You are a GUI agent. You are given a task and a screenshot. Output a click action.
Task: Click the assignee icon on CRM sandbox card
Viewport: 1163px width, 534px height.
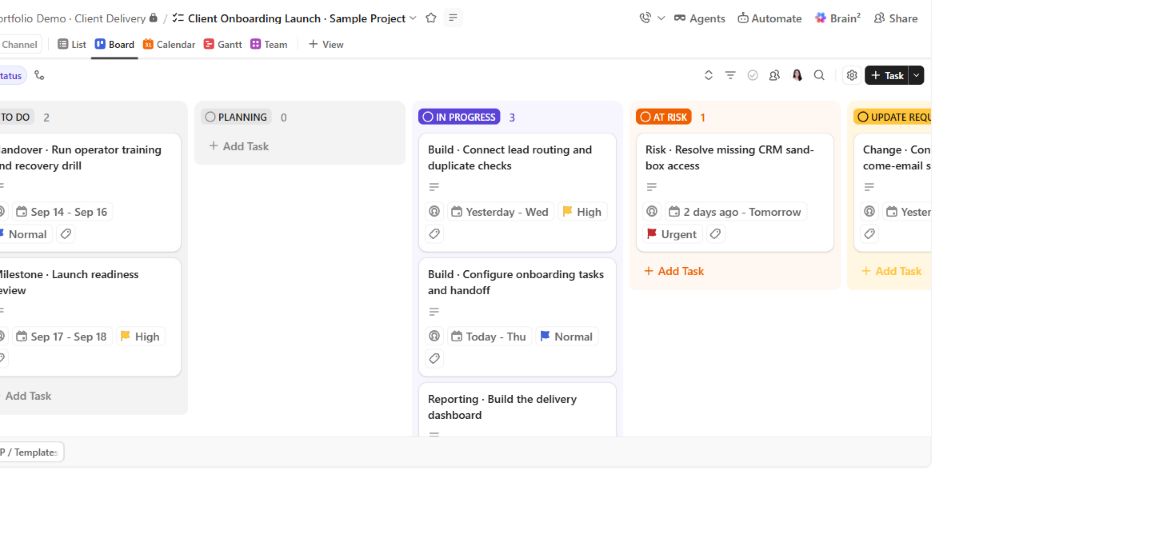pos(652,211)
